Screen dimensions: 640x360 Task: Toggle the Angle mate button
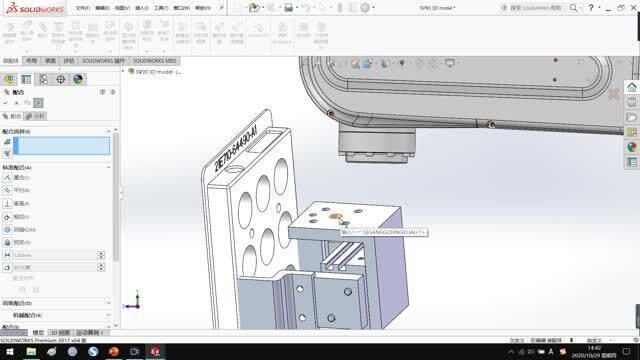[7, 267]
